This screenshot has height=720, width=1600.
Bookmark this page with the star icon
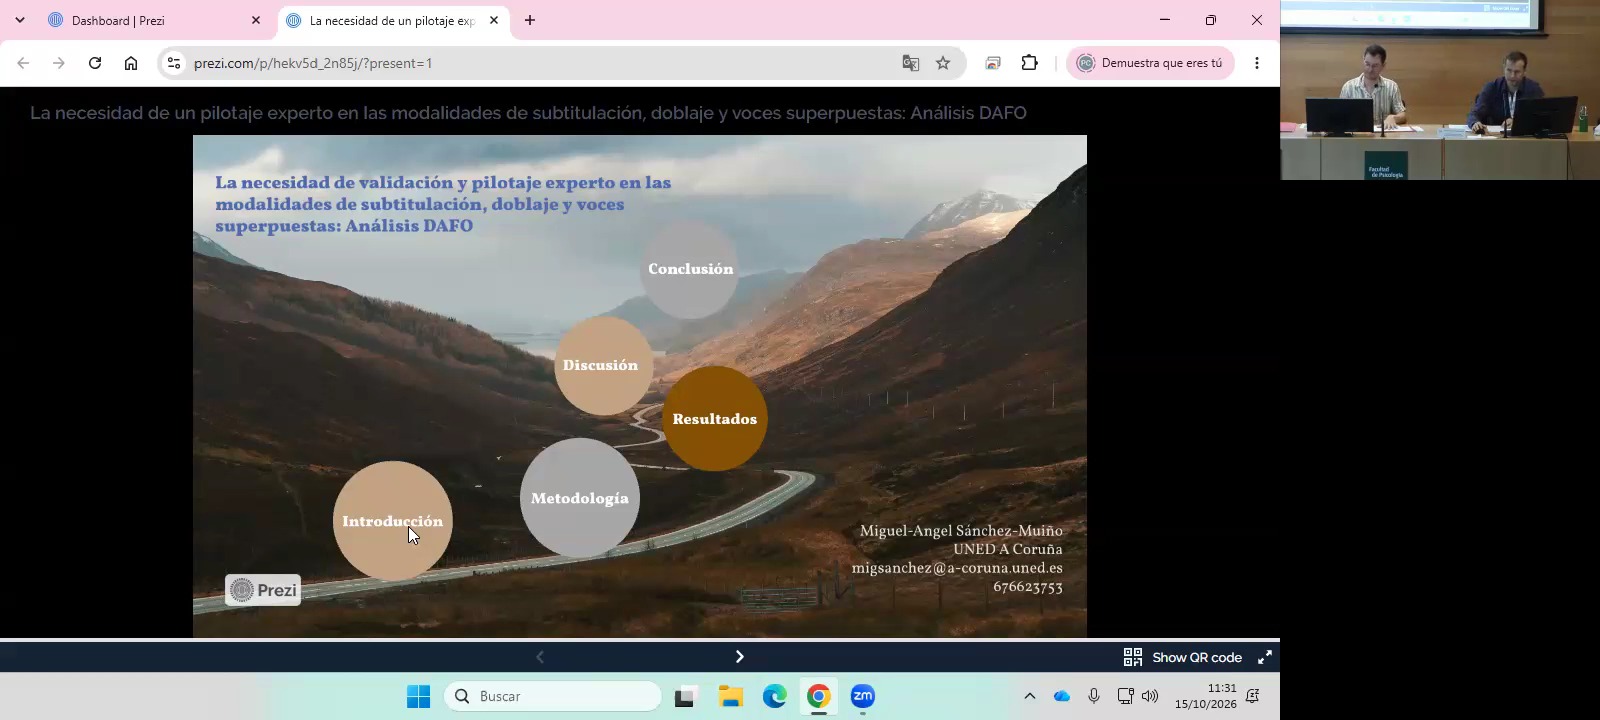click(x=943, y=63)
